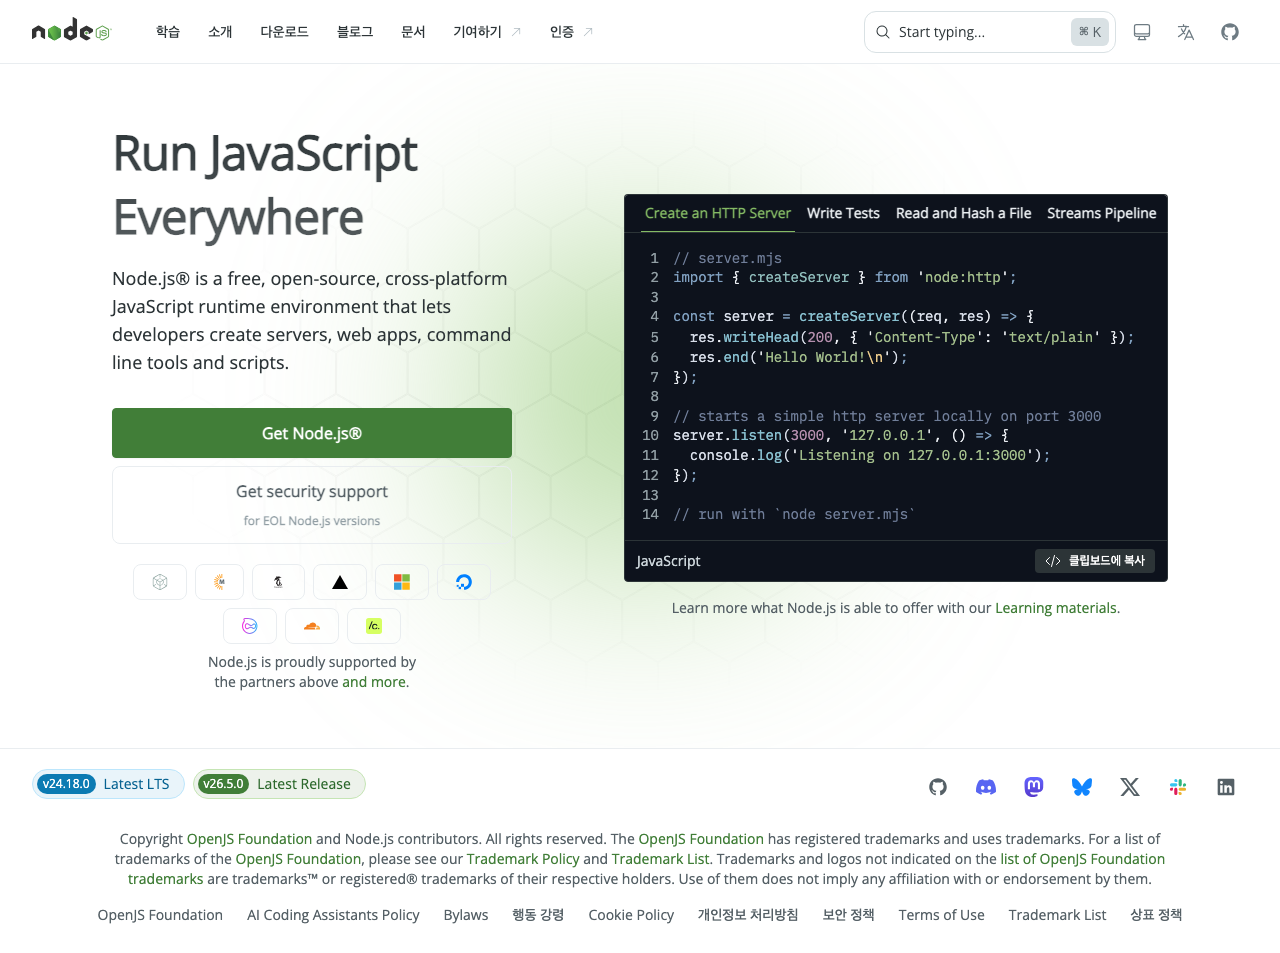1280x953 pixels.
Task: Open the 행동 강령 footer link
Action: [x=538, y=915]
